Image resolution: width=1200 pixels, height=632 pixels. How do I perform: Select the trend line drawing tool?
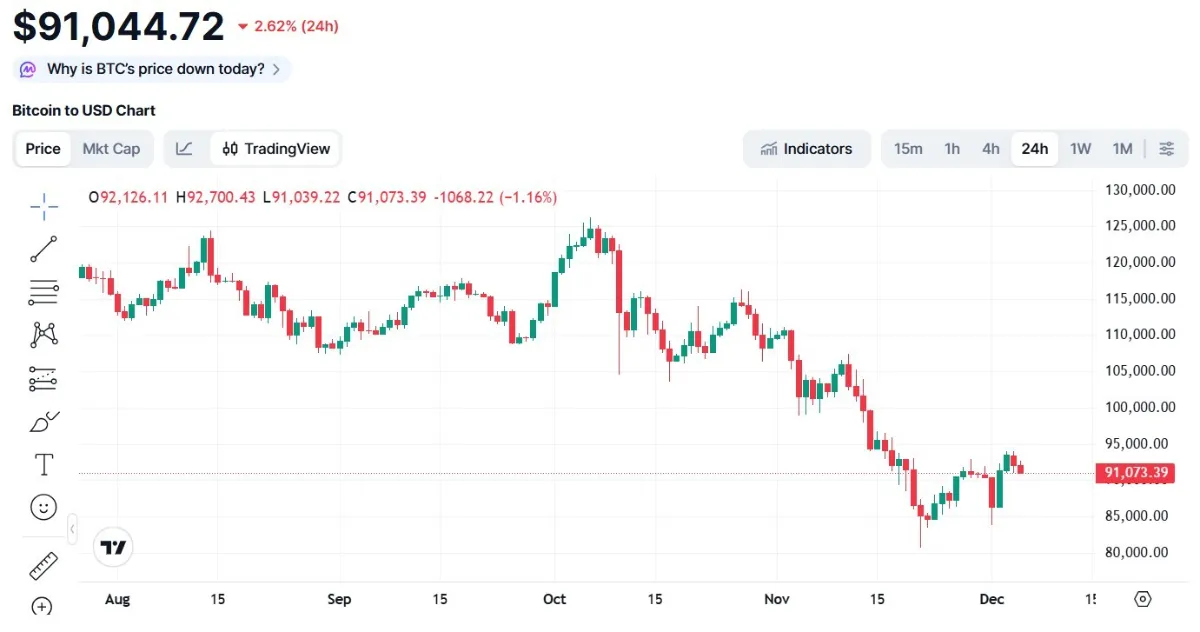click(44, 249)
